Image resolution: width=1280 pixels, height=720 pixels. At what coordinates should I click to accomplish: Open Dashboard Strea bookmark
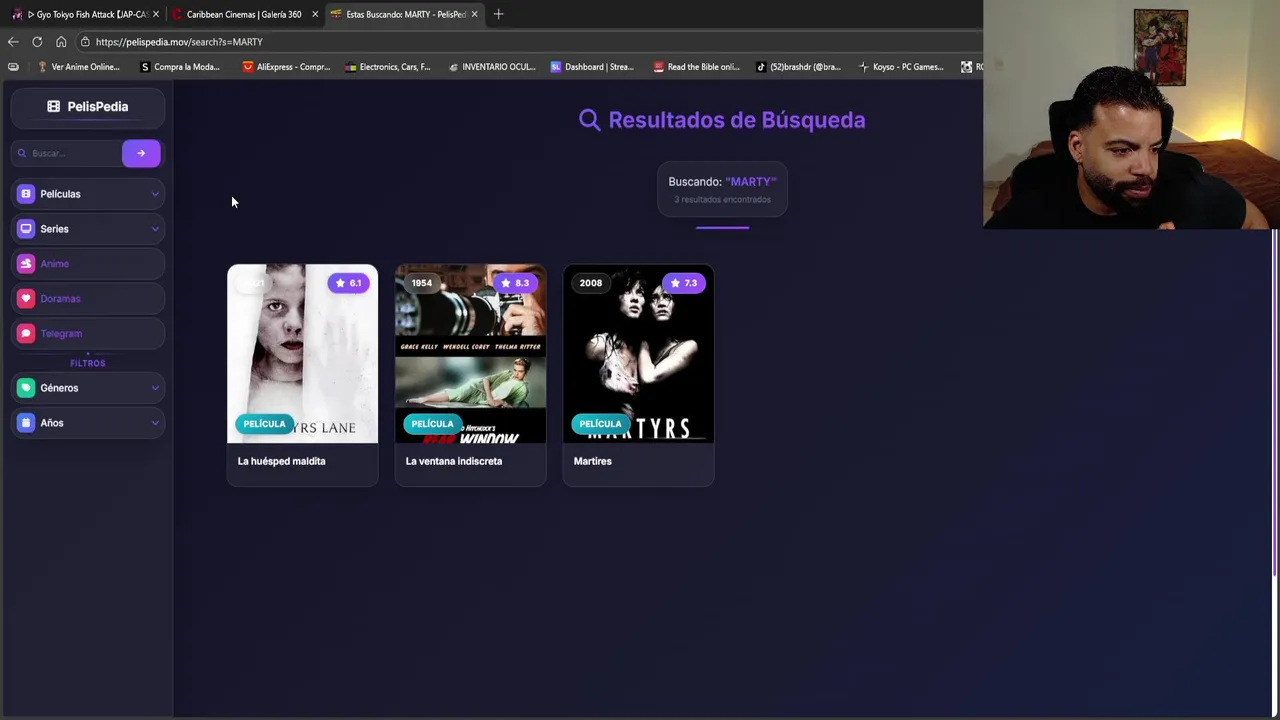pyautogui.click(x=592, y=67)
